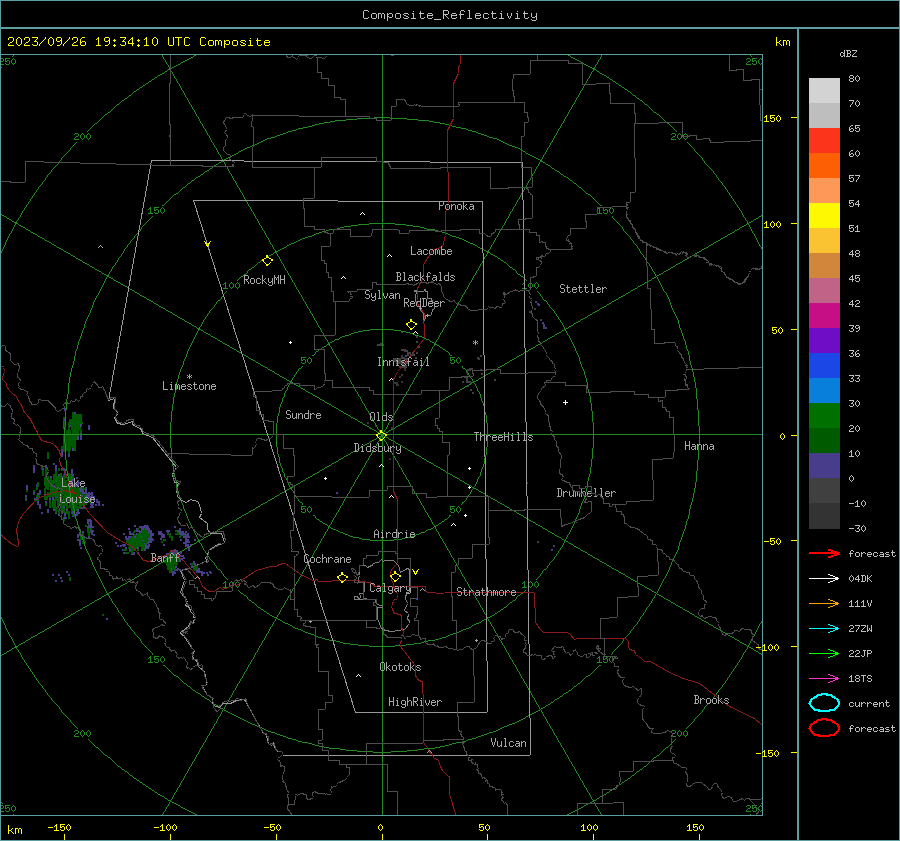Select the orange 57–60 dBZ swatch
Screen dimensions: 900x841
824,166
